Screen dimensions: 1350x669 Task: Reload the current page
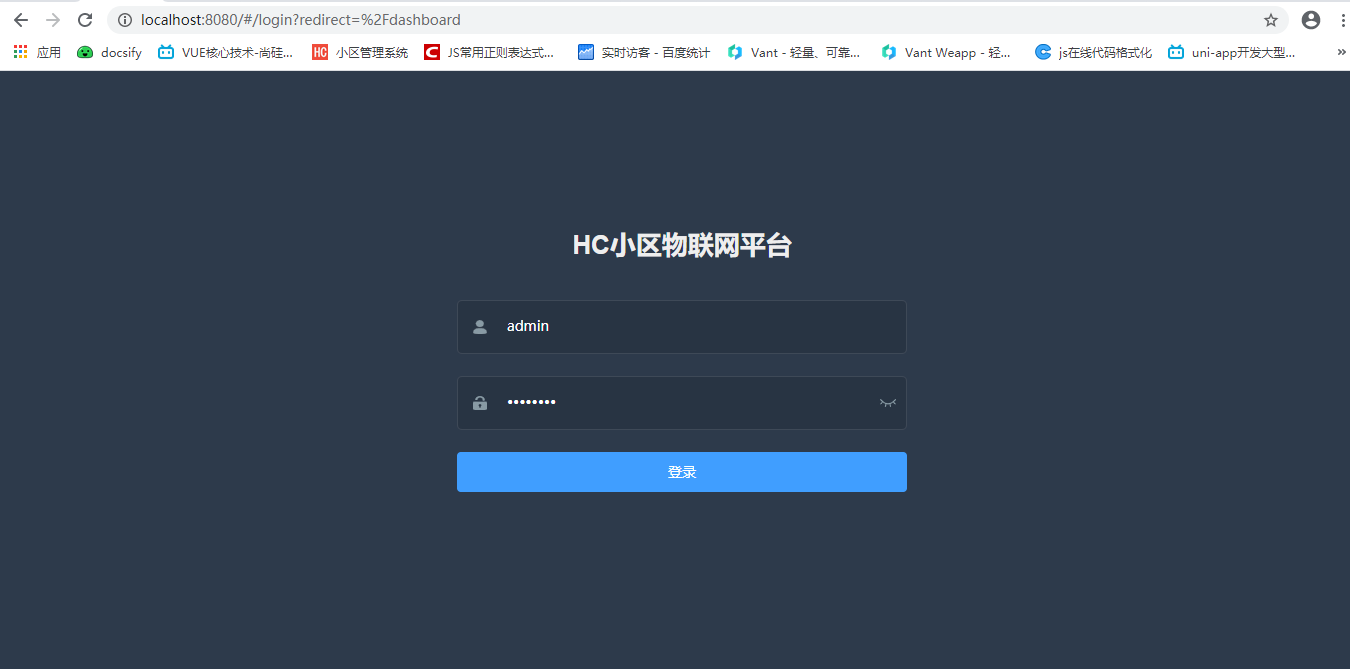pyautogui.click(x=85, y=20)
